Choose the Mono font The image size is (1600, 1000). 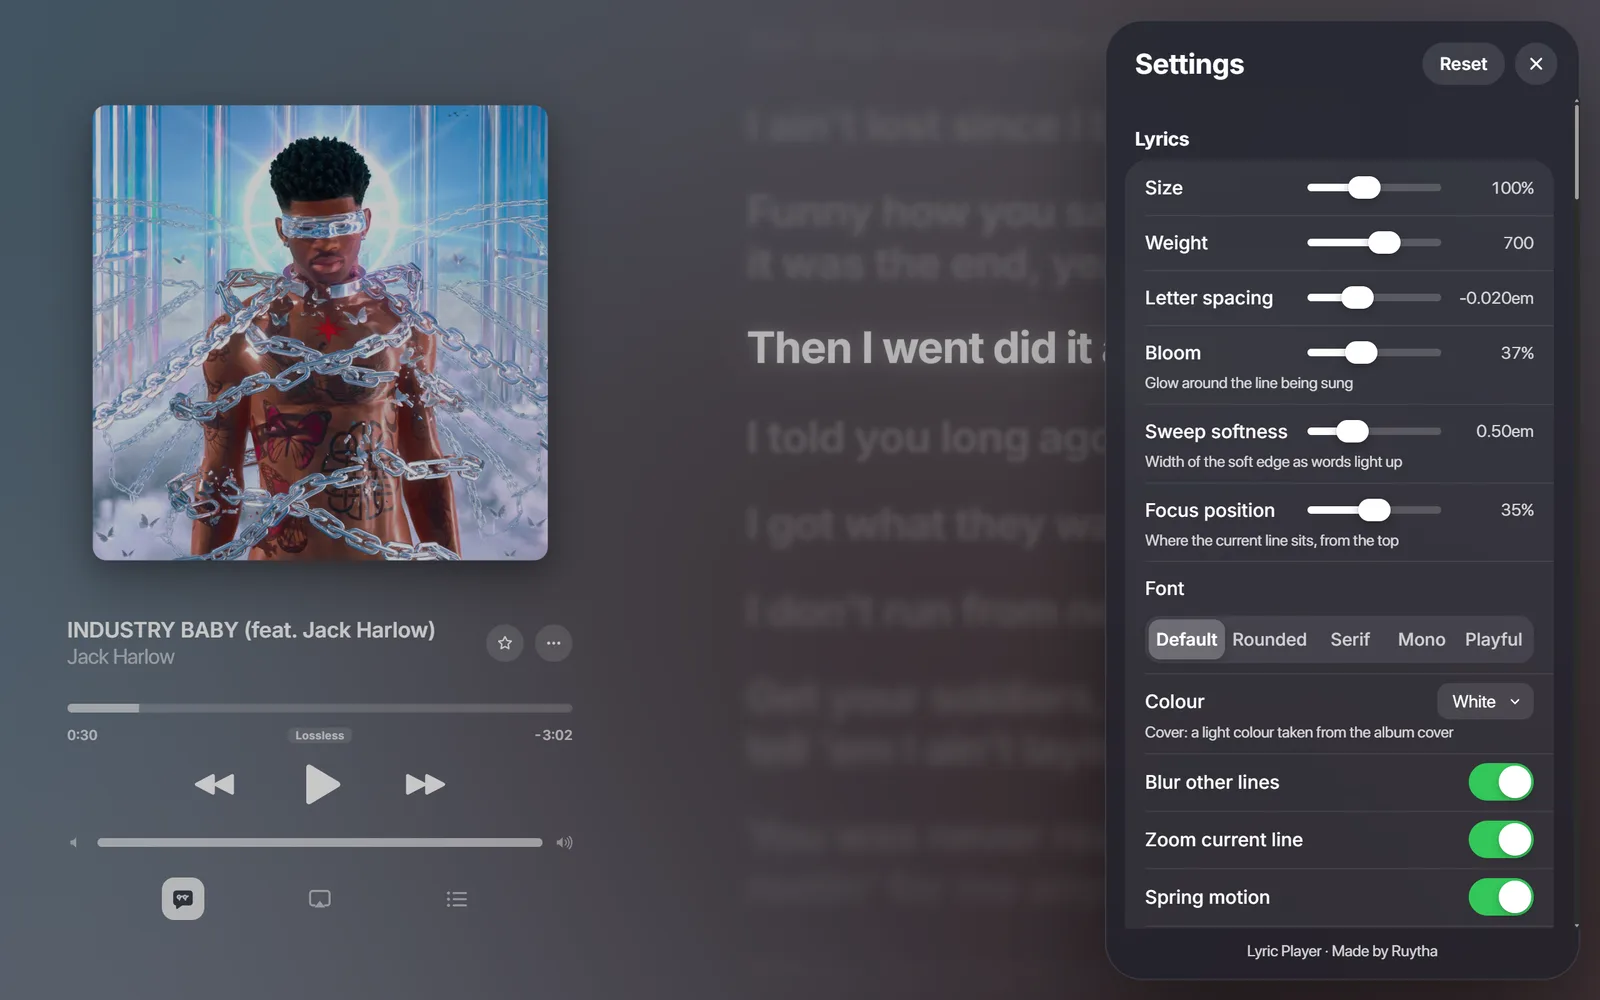coord(1421,640)
